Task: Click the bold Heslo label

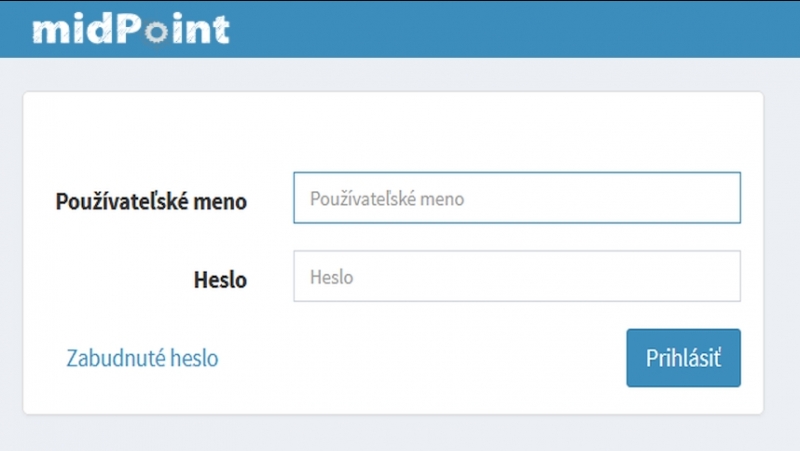Action: click(220, 280)
